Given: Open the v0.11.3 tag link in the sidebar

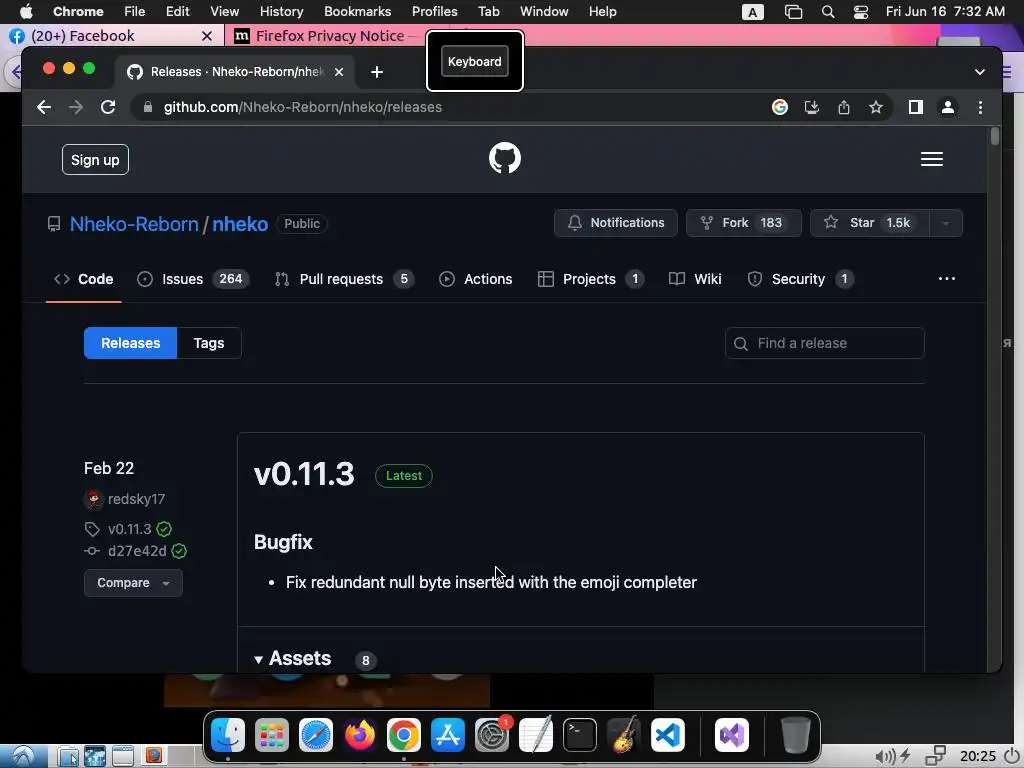Looking at the screenshot, I should [129, 529].
